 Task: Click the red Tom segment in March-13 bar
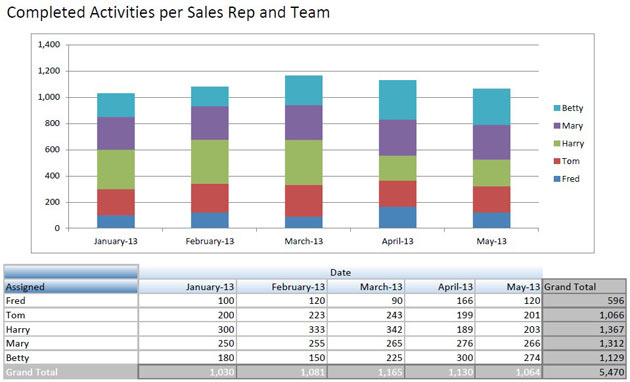click(304, 201)
